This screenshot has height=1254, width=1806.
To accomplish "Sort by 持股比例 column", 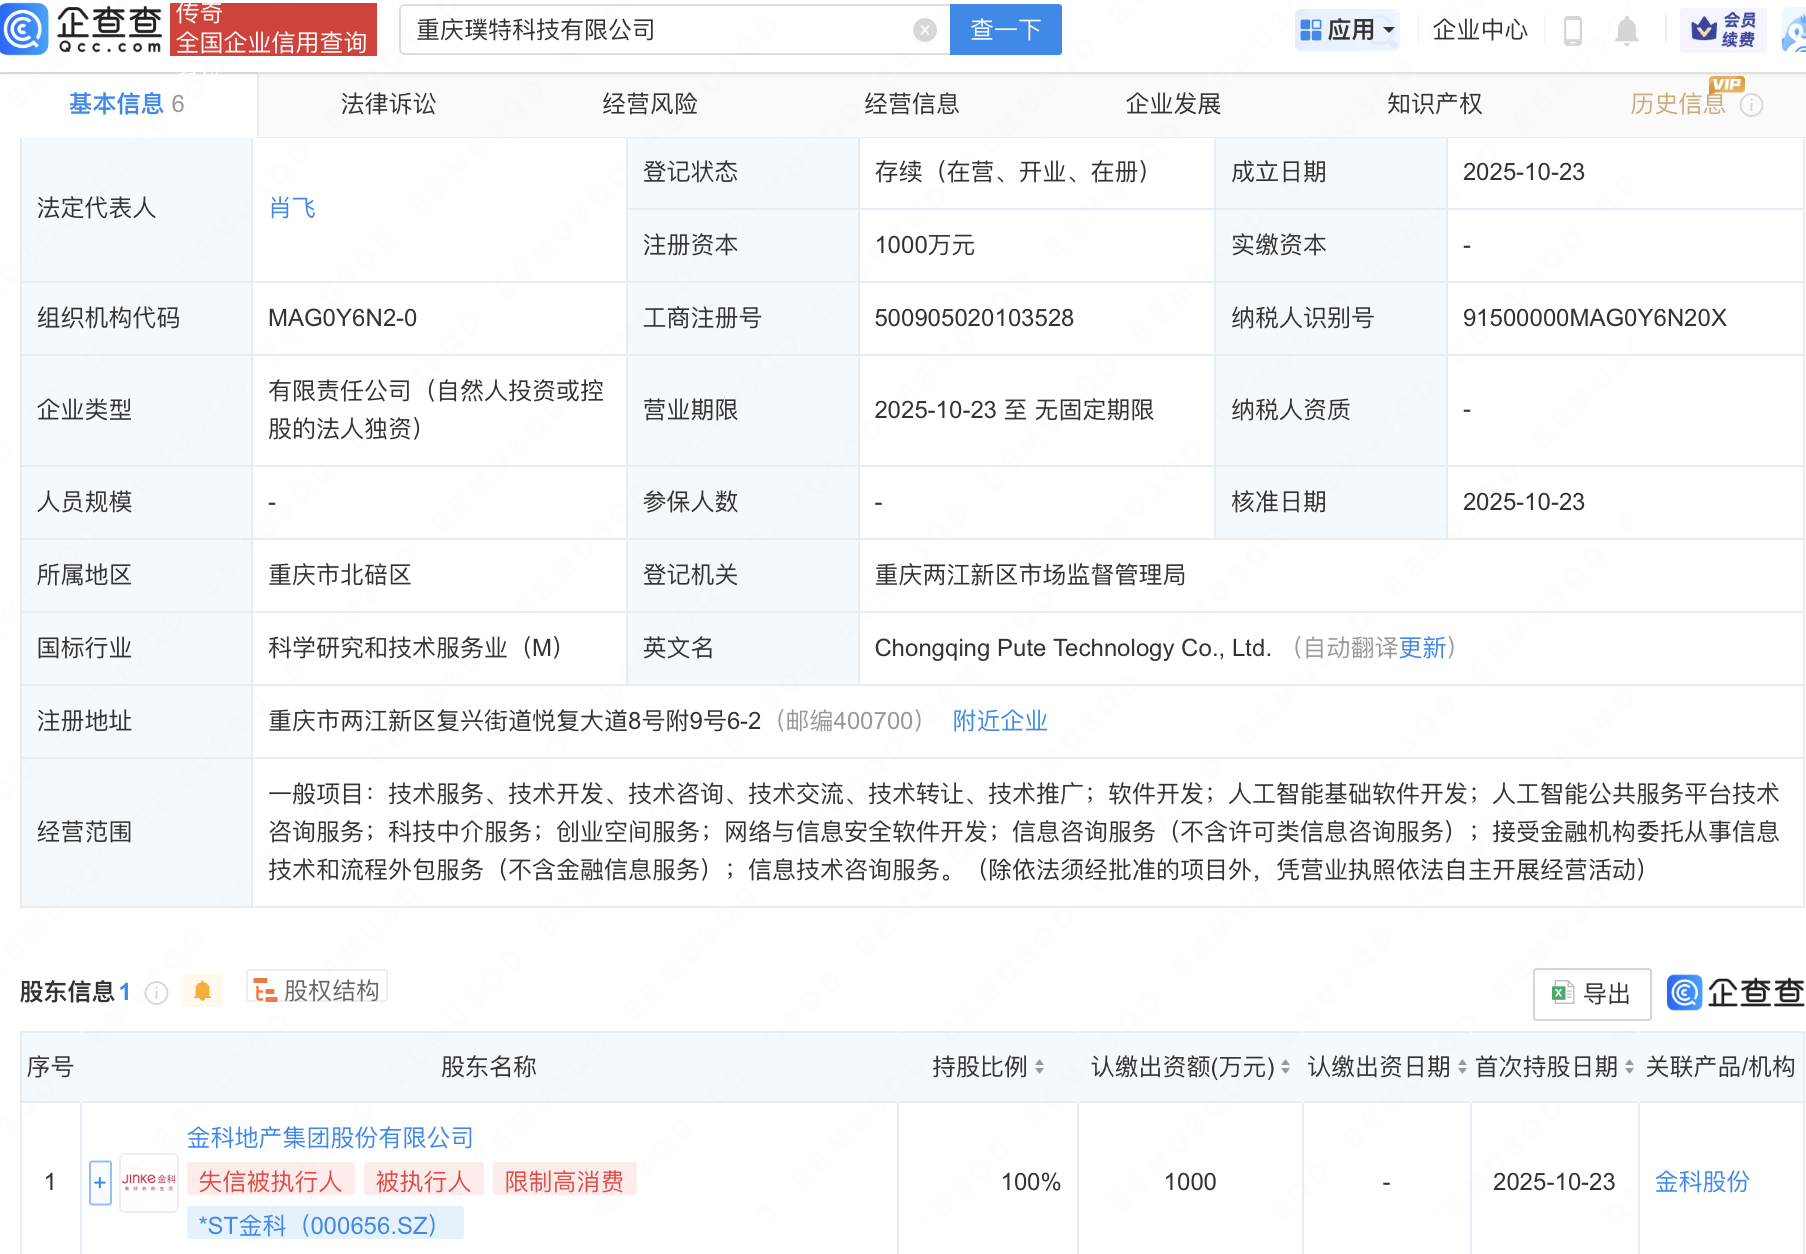I will [1039, 1067].
